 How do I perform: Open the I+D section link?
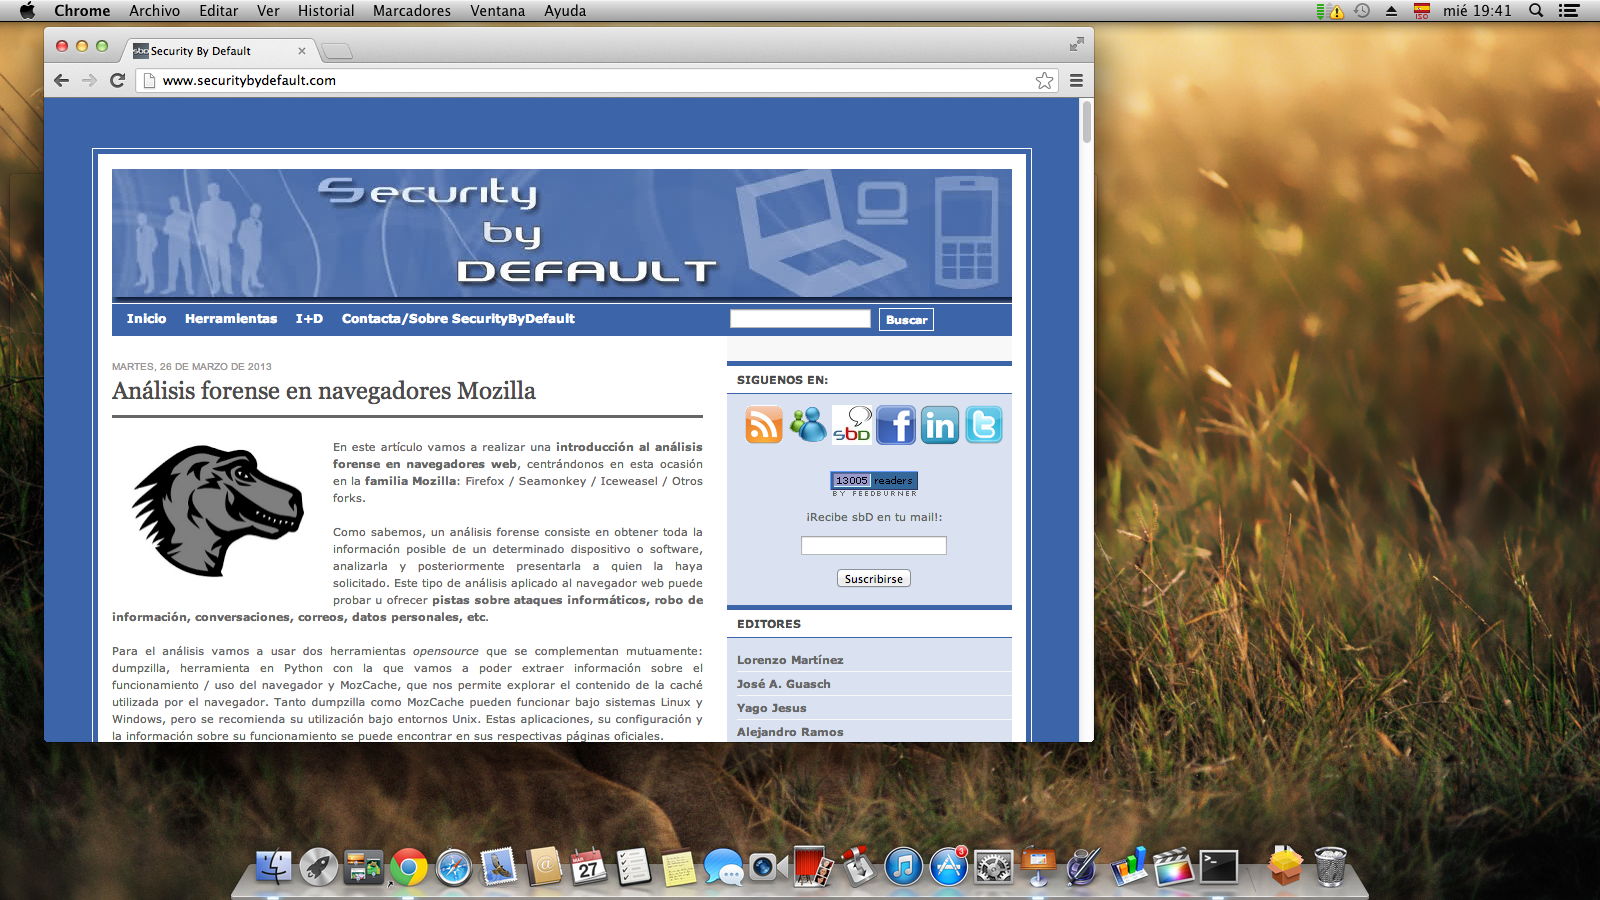pyautogui.click(x=309, y=319)
